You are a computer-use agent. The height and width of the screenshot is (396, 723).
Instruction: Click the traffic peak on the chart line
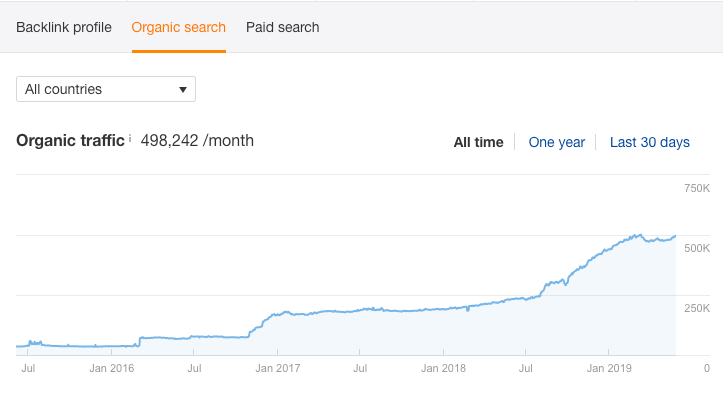tap(639, 235)
